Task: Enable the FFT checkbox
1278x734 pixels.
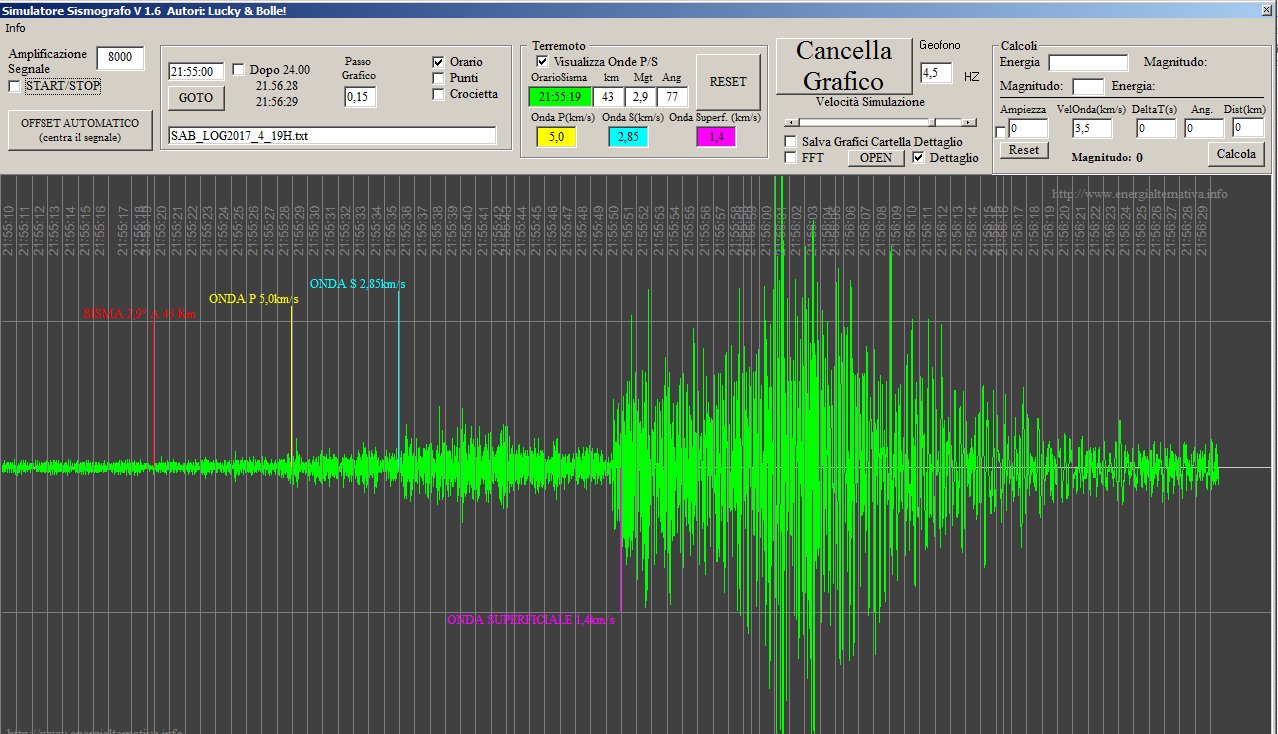Action: point(791,158)
